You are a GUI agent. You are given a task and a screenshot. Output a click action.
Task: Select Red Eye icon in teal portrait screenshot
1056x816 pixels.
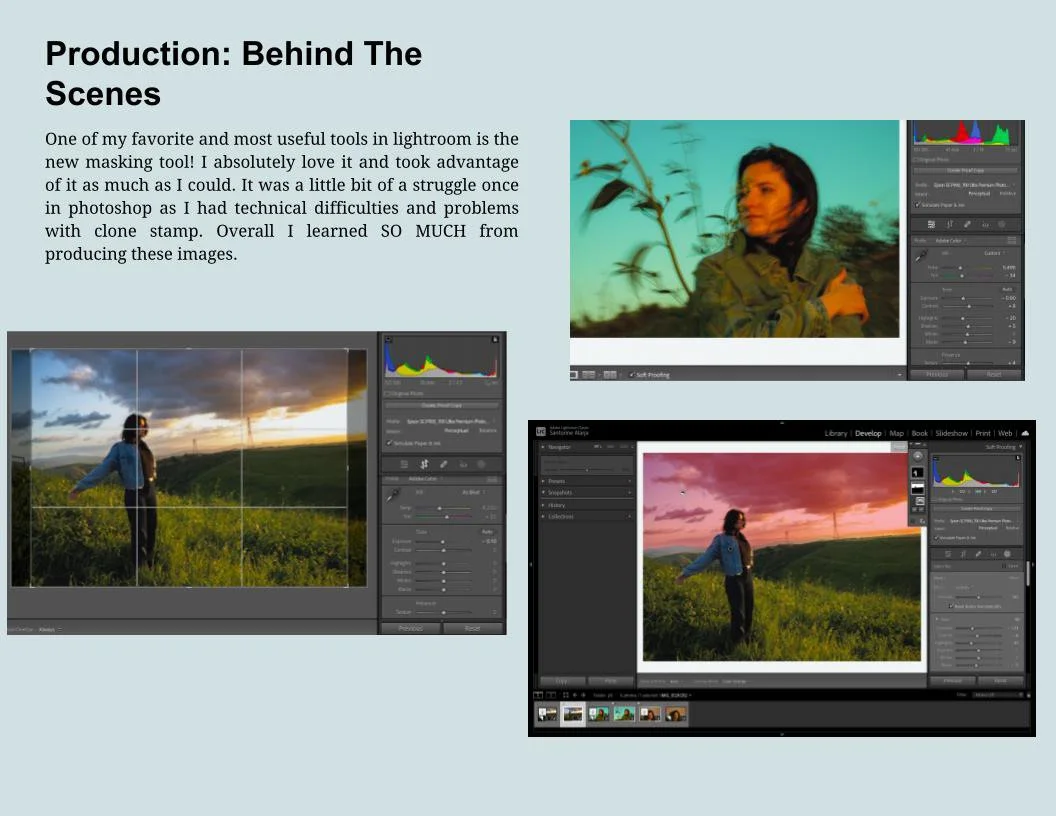(985, 225)
